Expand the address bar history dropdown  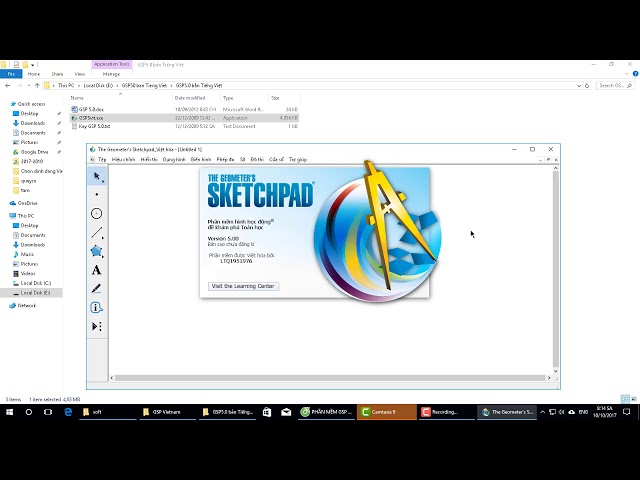click(579, 86)
